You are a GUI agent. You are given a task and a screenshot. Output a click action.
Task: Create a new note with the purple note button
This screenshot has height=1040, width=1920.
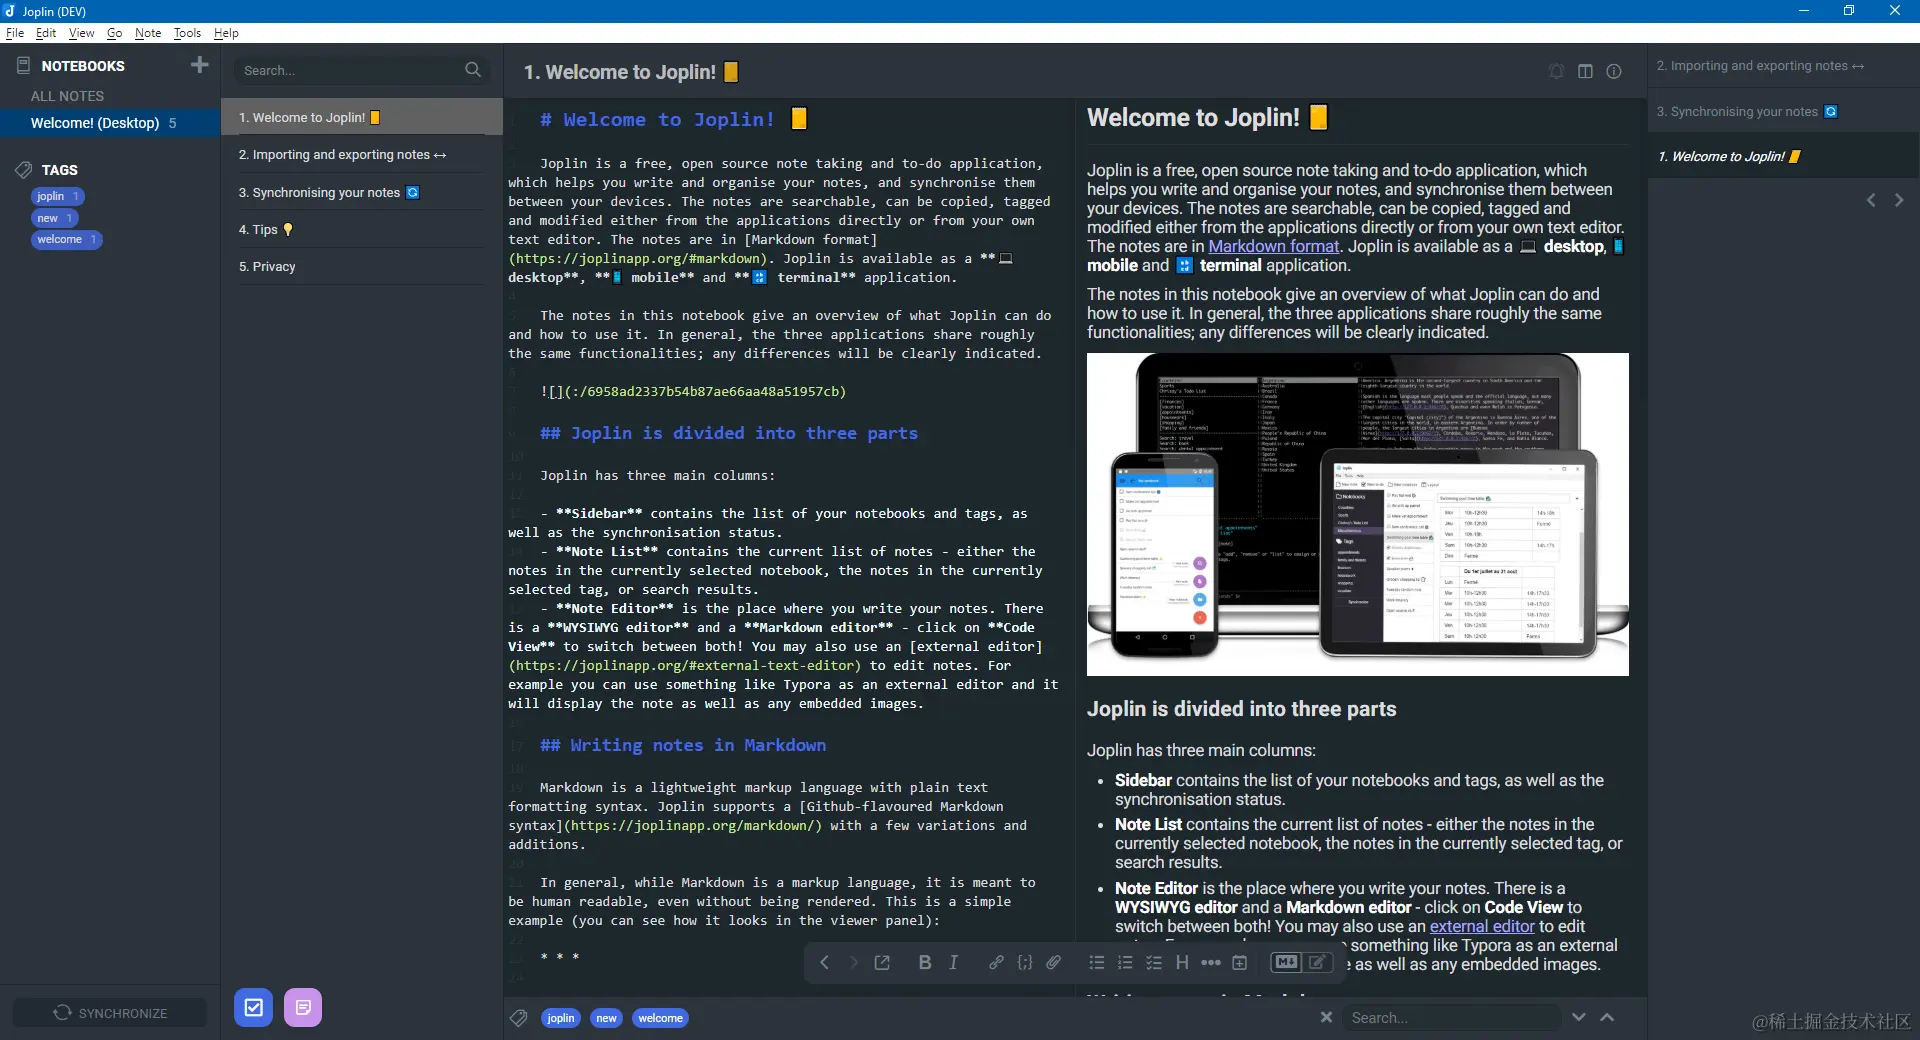303,1008
